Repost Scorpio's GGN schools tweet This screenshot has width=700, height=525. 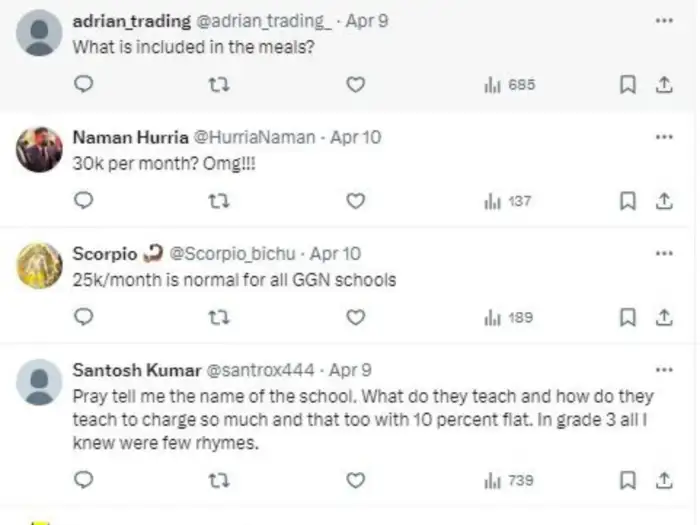point(211,317)
